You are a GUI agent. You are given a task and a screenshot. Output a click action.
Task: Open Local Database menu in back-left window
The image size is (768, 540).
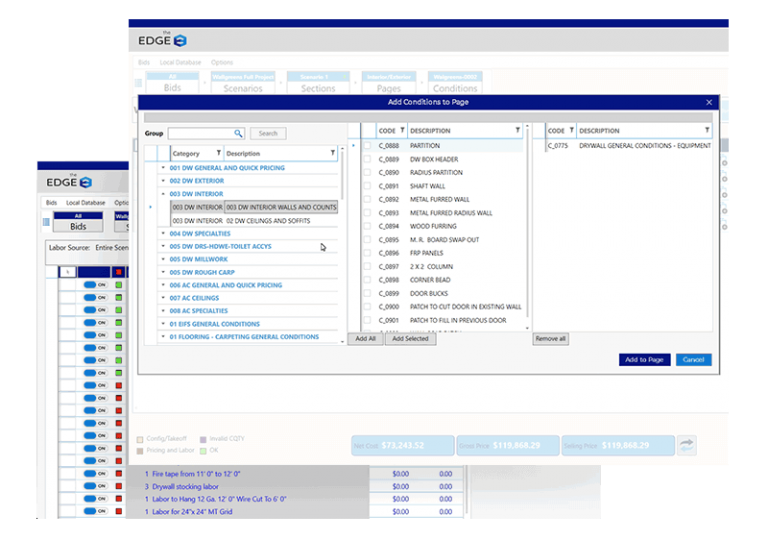click(86, 202)
